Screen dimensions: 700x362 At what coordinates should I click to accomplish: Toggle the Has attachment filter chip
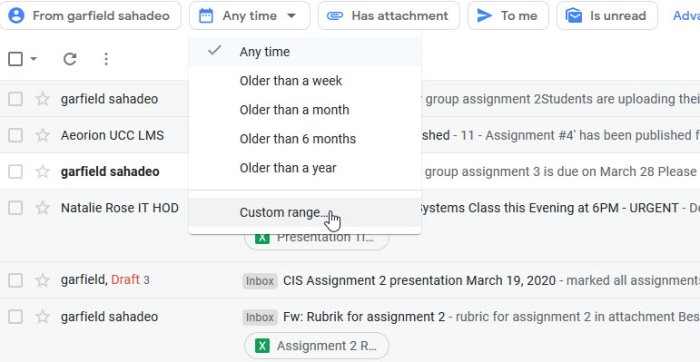click(x=389, y=16)
